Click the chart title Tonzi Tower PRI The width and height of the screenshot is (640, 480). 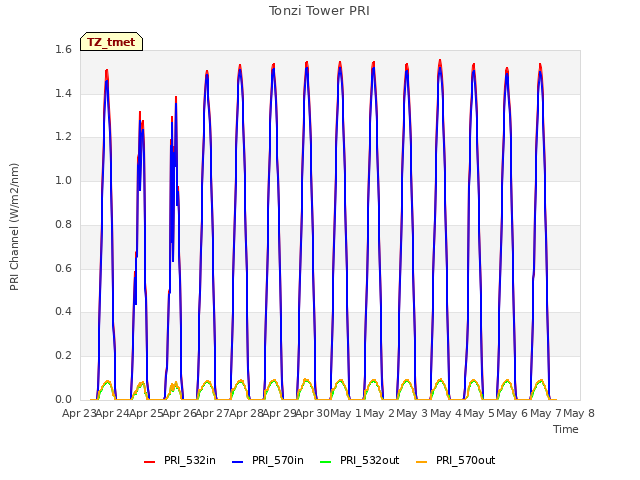point(319,11)
